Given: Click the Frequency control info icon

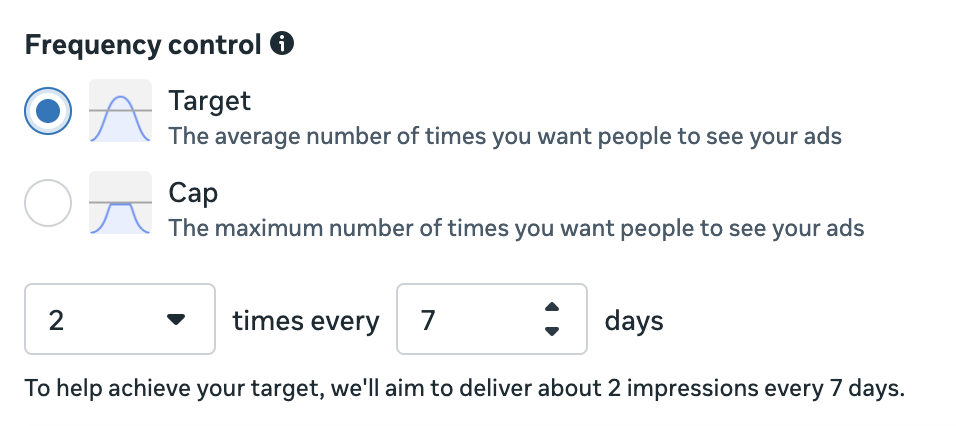Looking at the screenshot, I should pos(283,44).
